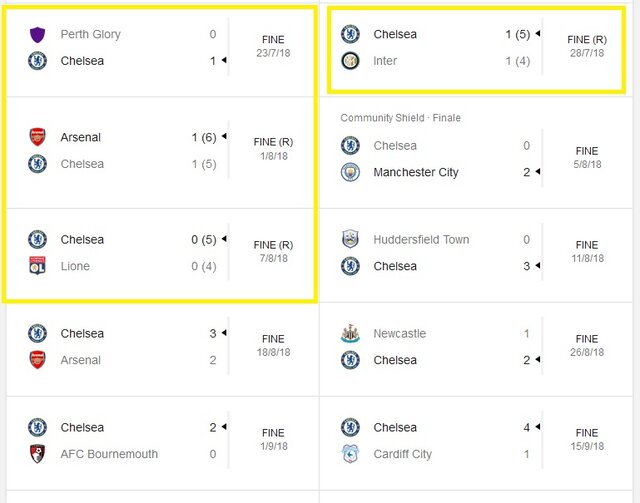Click the AFC Bournemouth crest
Image resolution: width=640 pixels, height=503 pixels.
pyautogui.click(x=37, y=454)
